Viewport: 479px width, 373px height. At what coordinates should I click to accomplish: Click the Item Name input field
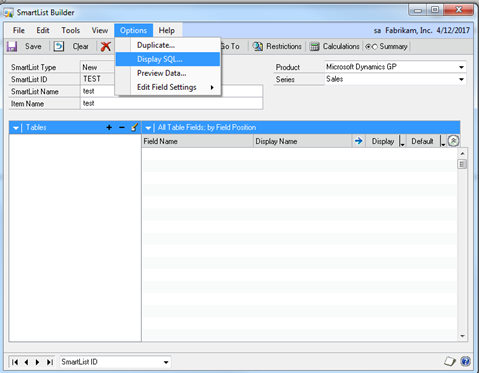(x=171, y=103)
